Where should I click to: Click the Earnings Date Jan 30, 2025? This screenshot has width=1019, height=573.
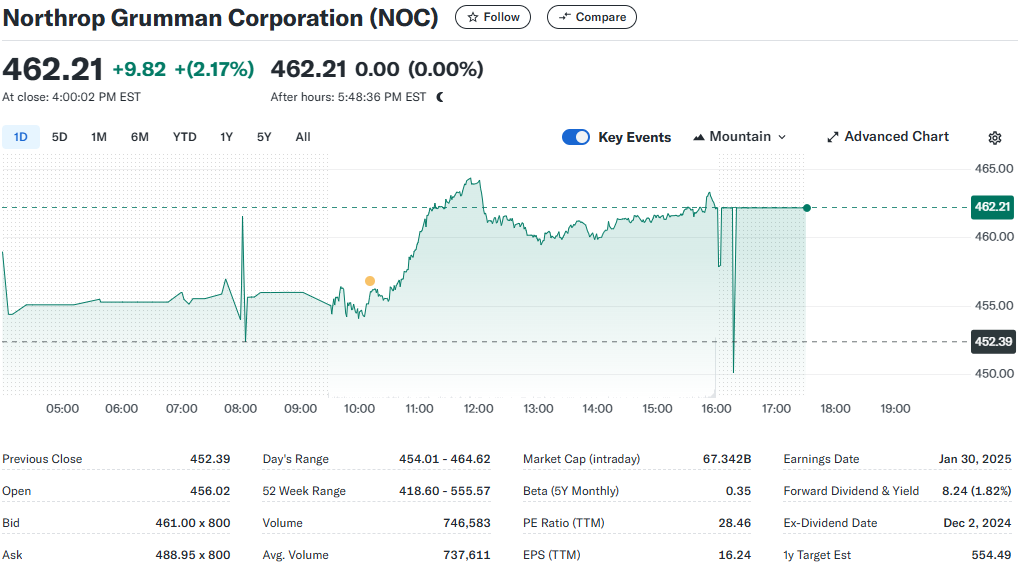[x=975, y=459]
